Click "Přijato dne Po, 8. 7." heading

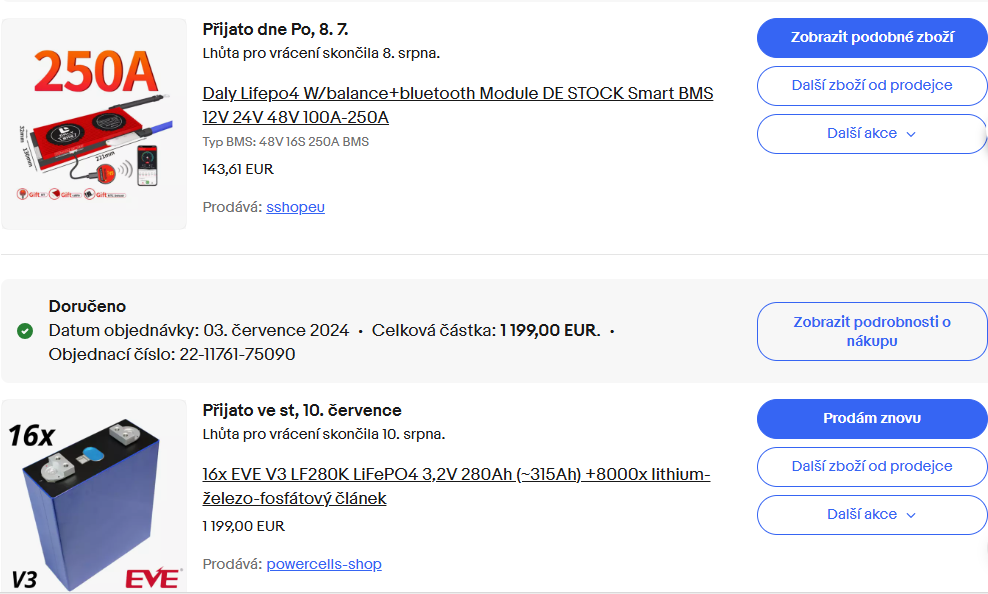[x=275, y=29]
